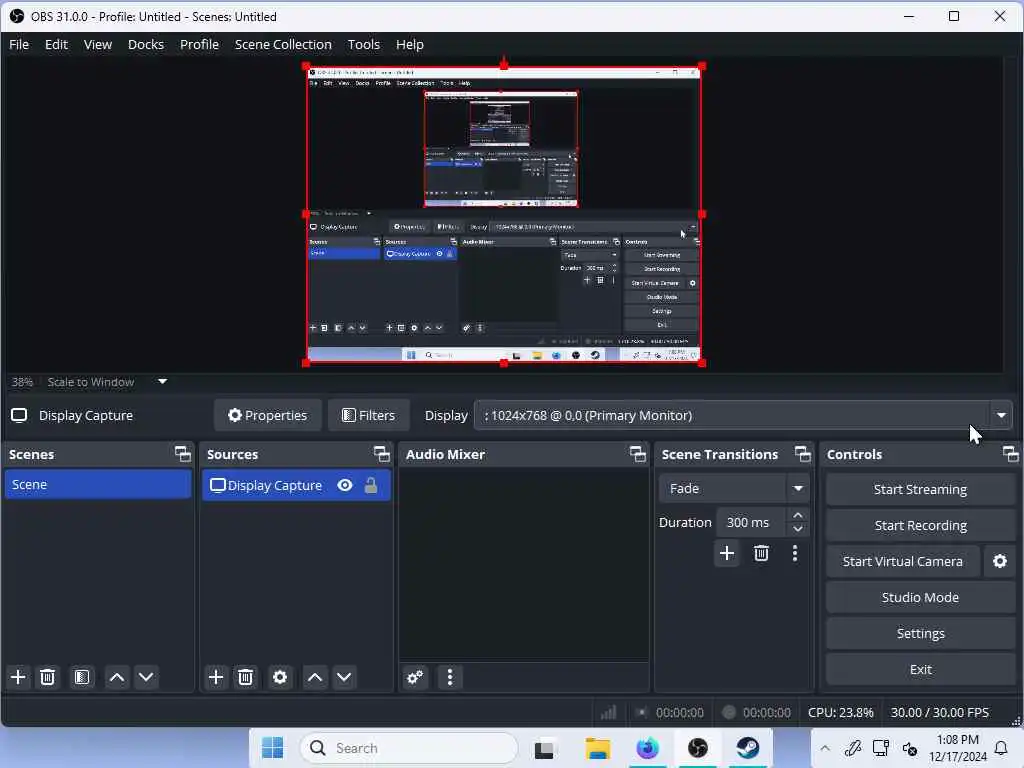Viewport: 1024px width, 768px height.
Task: Open Firefox from taskbar
Action: 647,748
